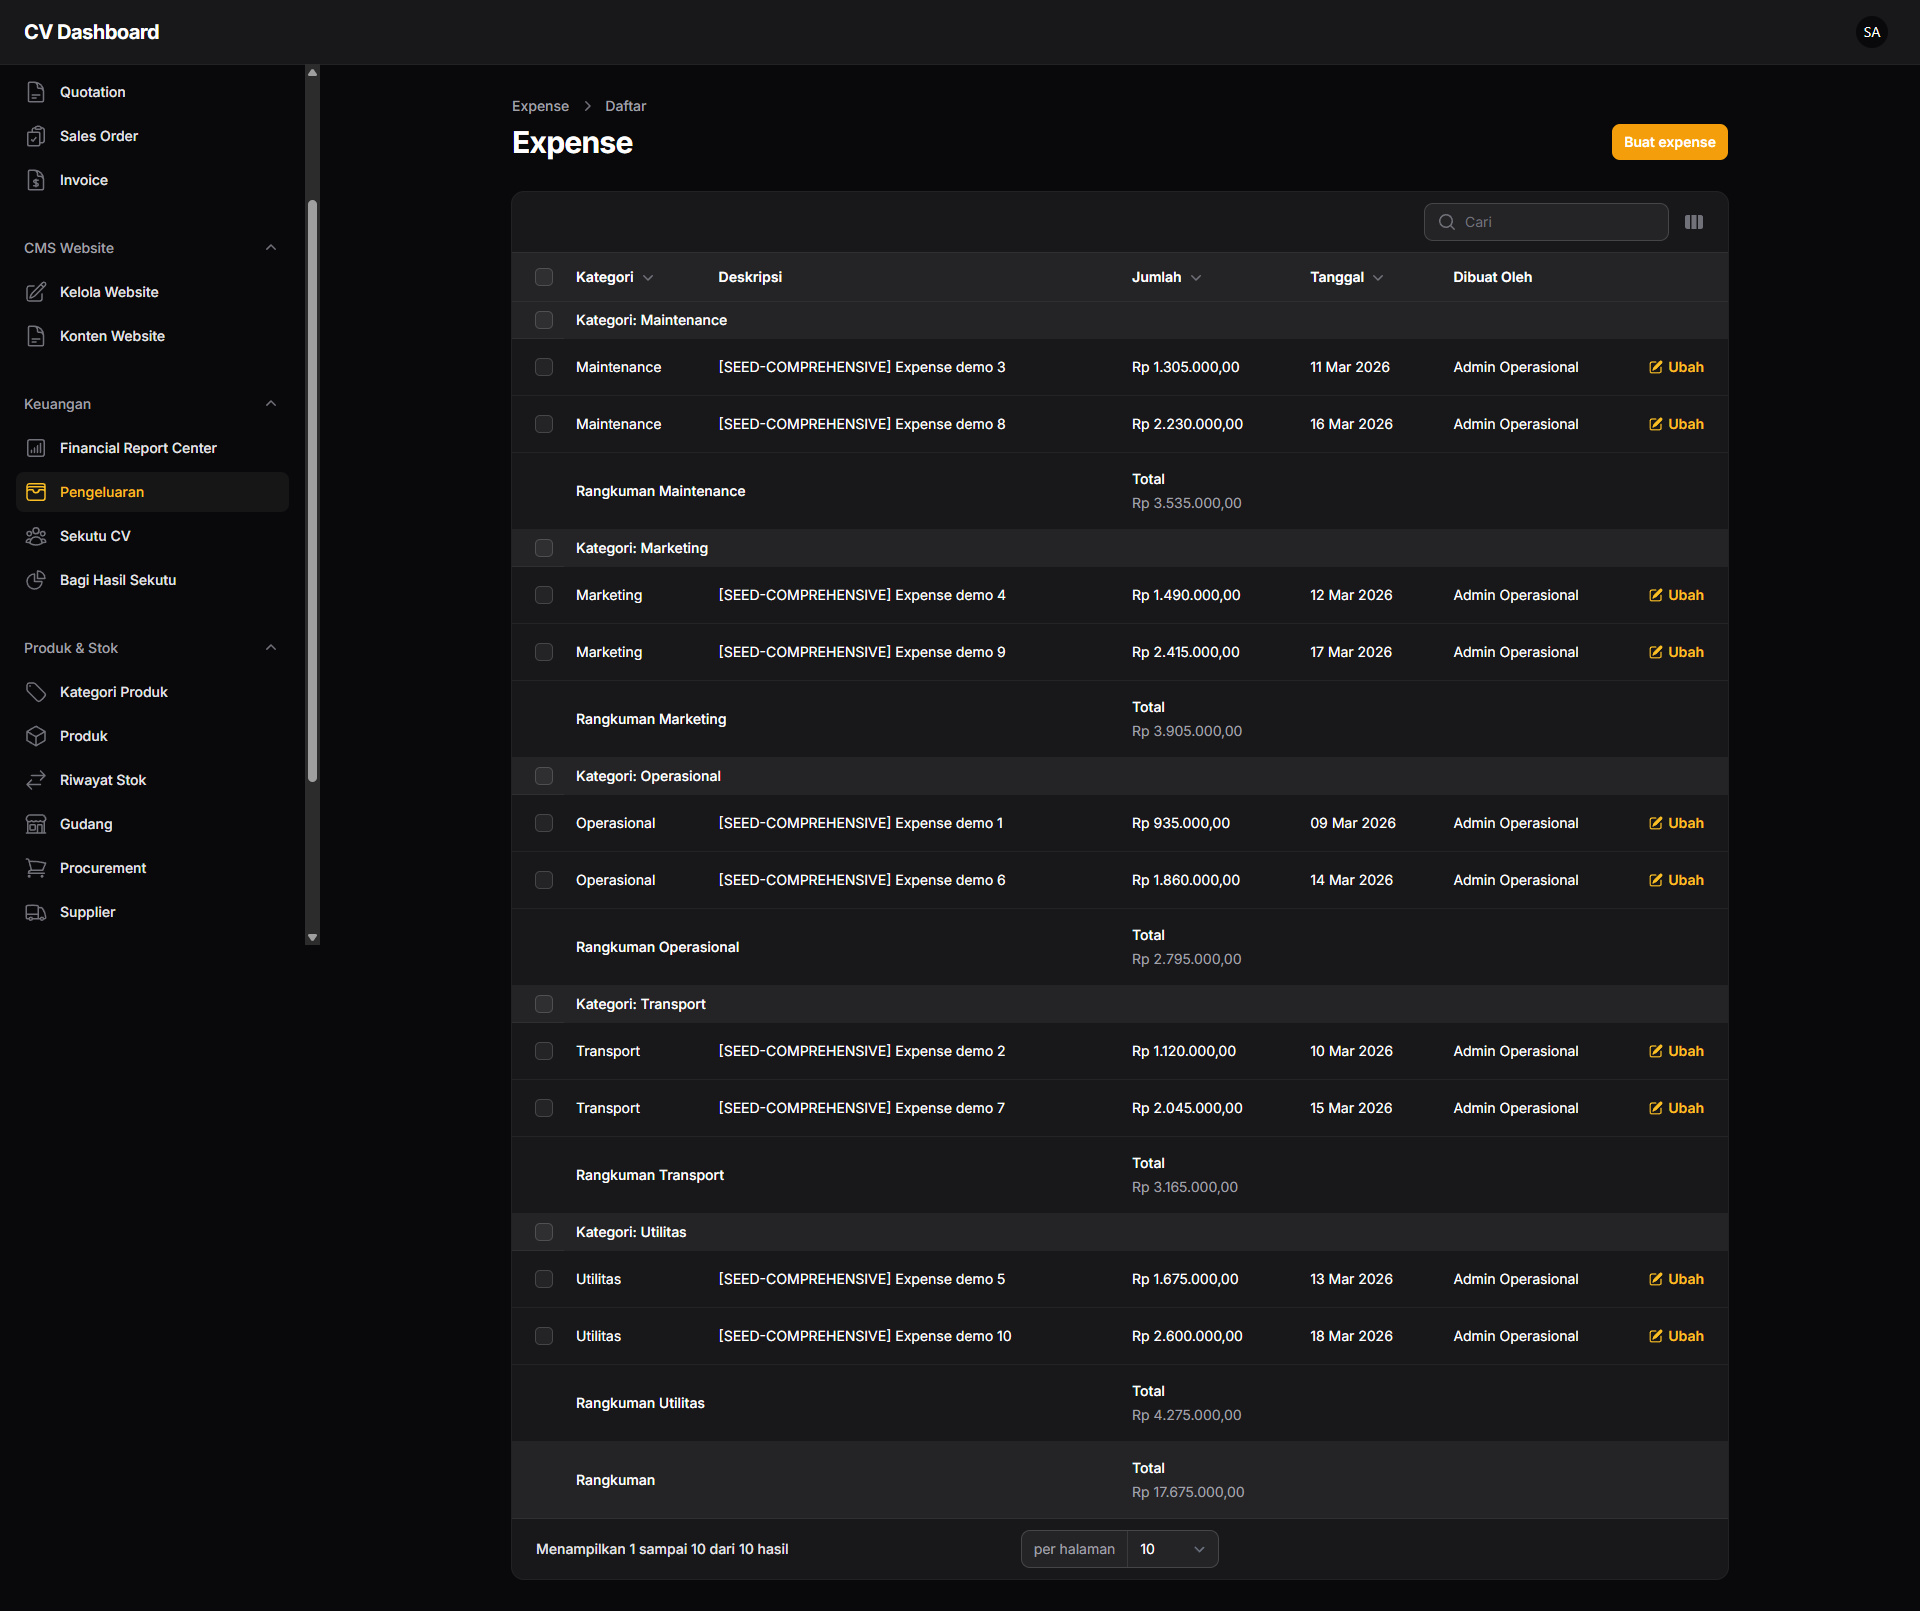Open the Invoice menu item
1920x1611 pixels.
[84, 180]
